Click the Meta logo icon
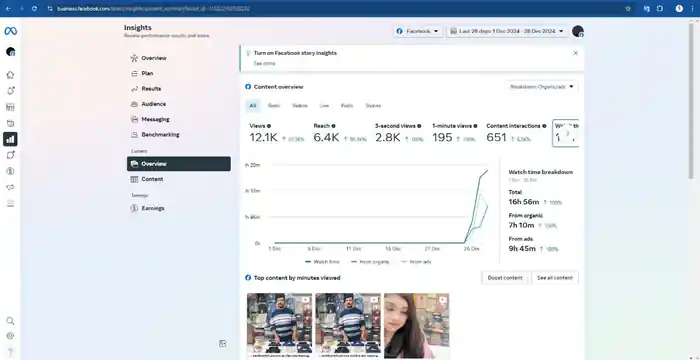Viewport: 700px width, 360px height. tap(10, 31)
